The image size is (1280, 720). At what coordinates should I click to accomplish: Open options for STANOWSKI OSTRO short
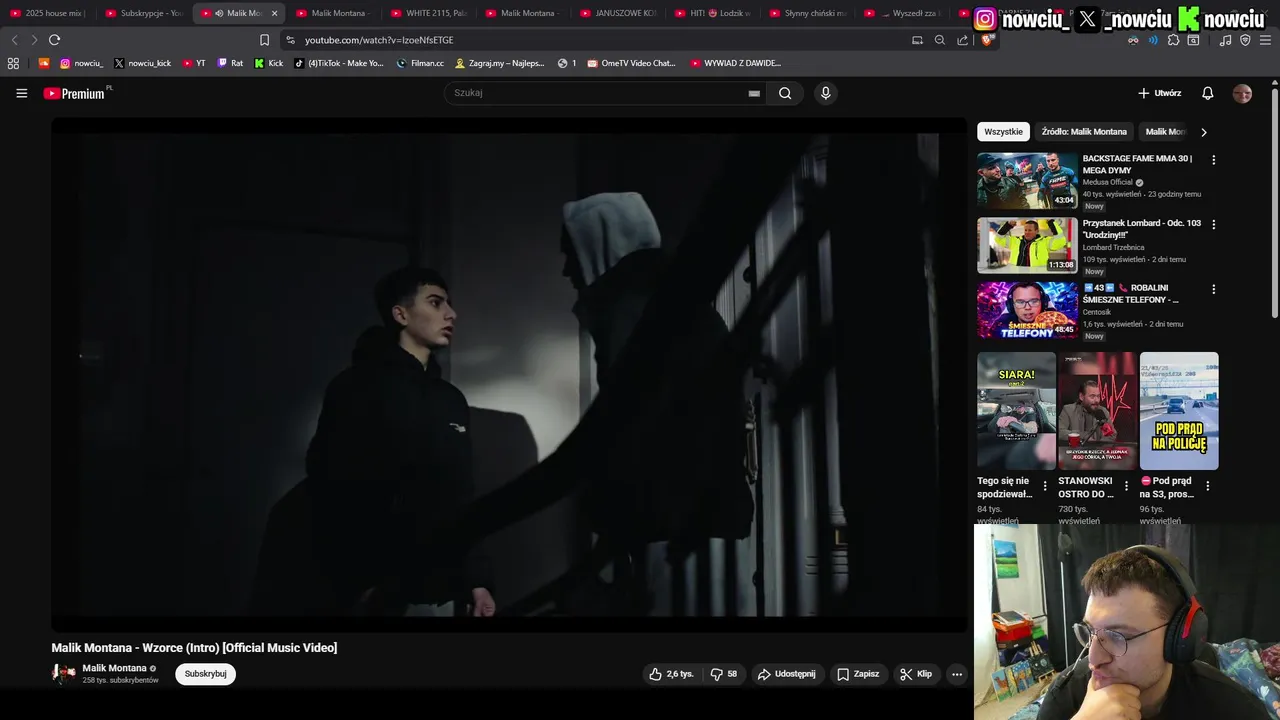(1126, 486)
